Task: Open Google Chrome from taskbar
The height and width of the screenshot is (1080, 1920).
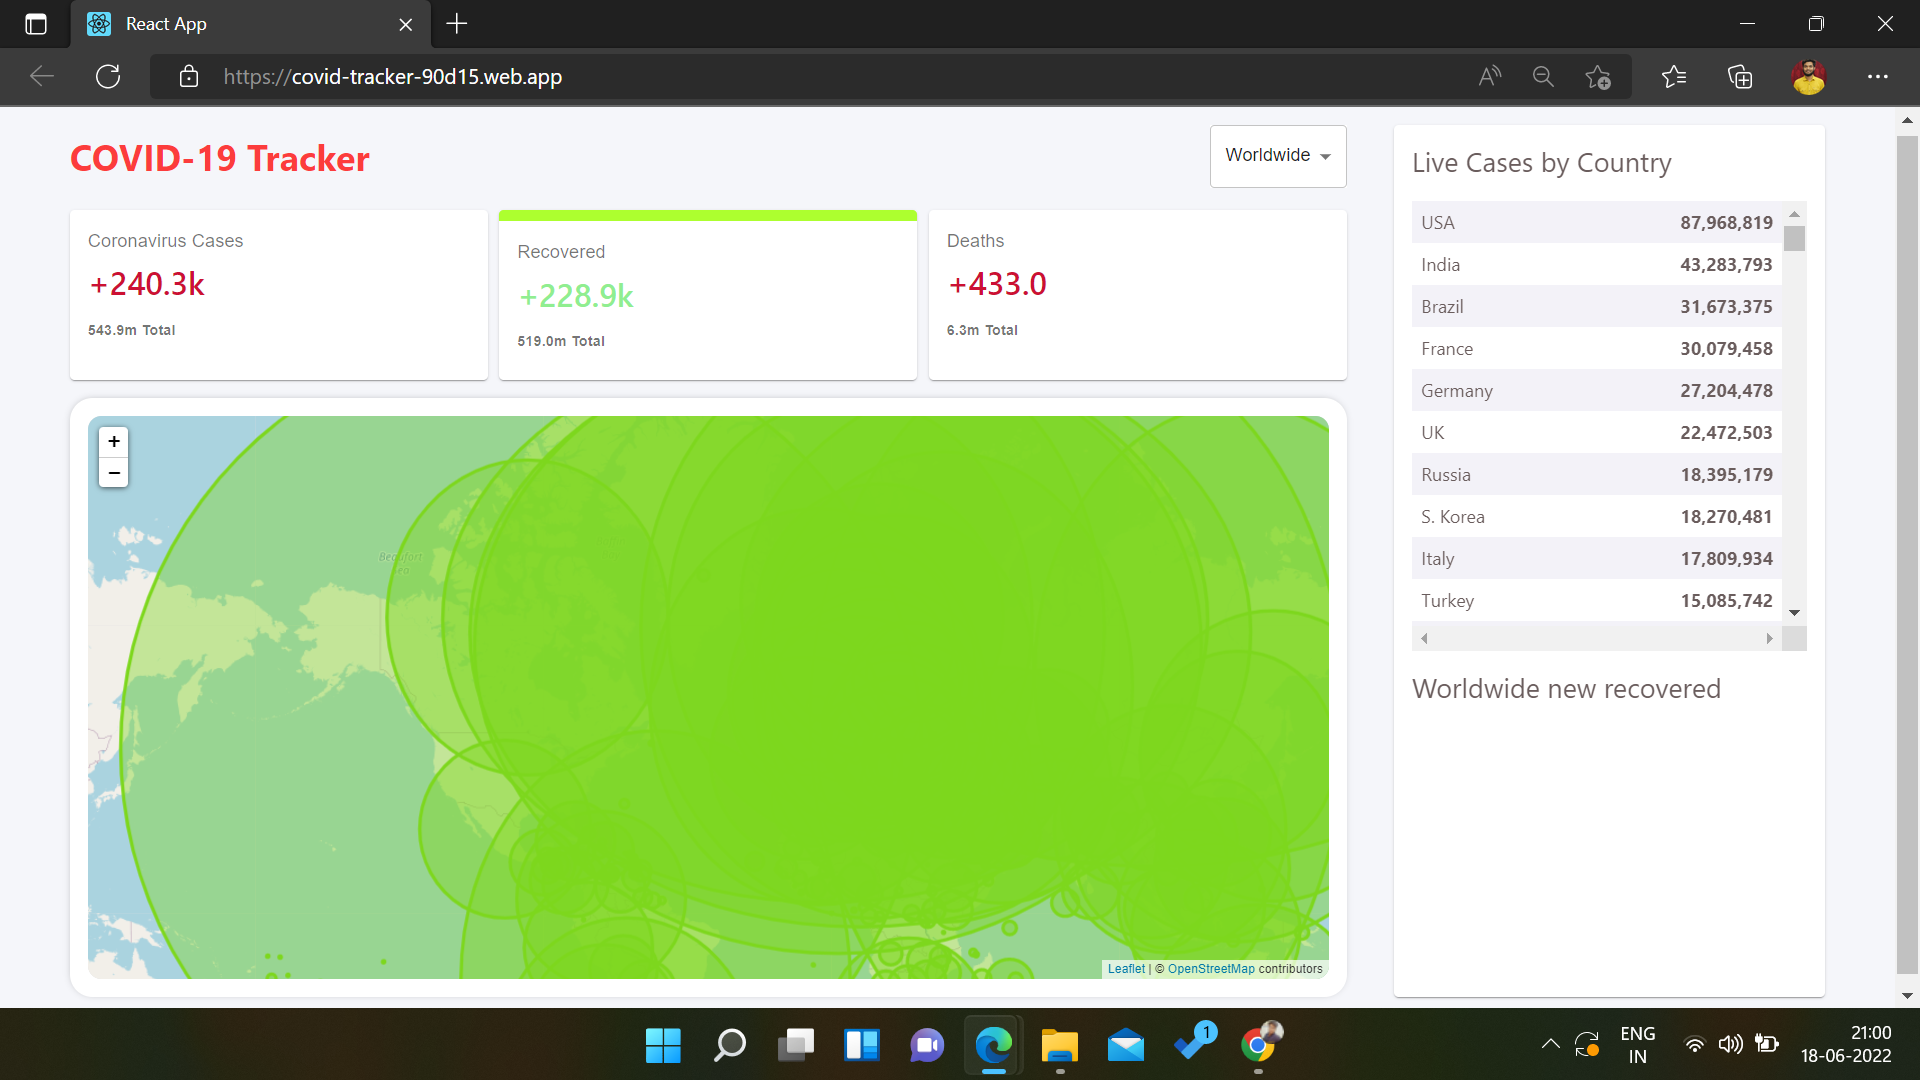Action: (1259, 1045)
